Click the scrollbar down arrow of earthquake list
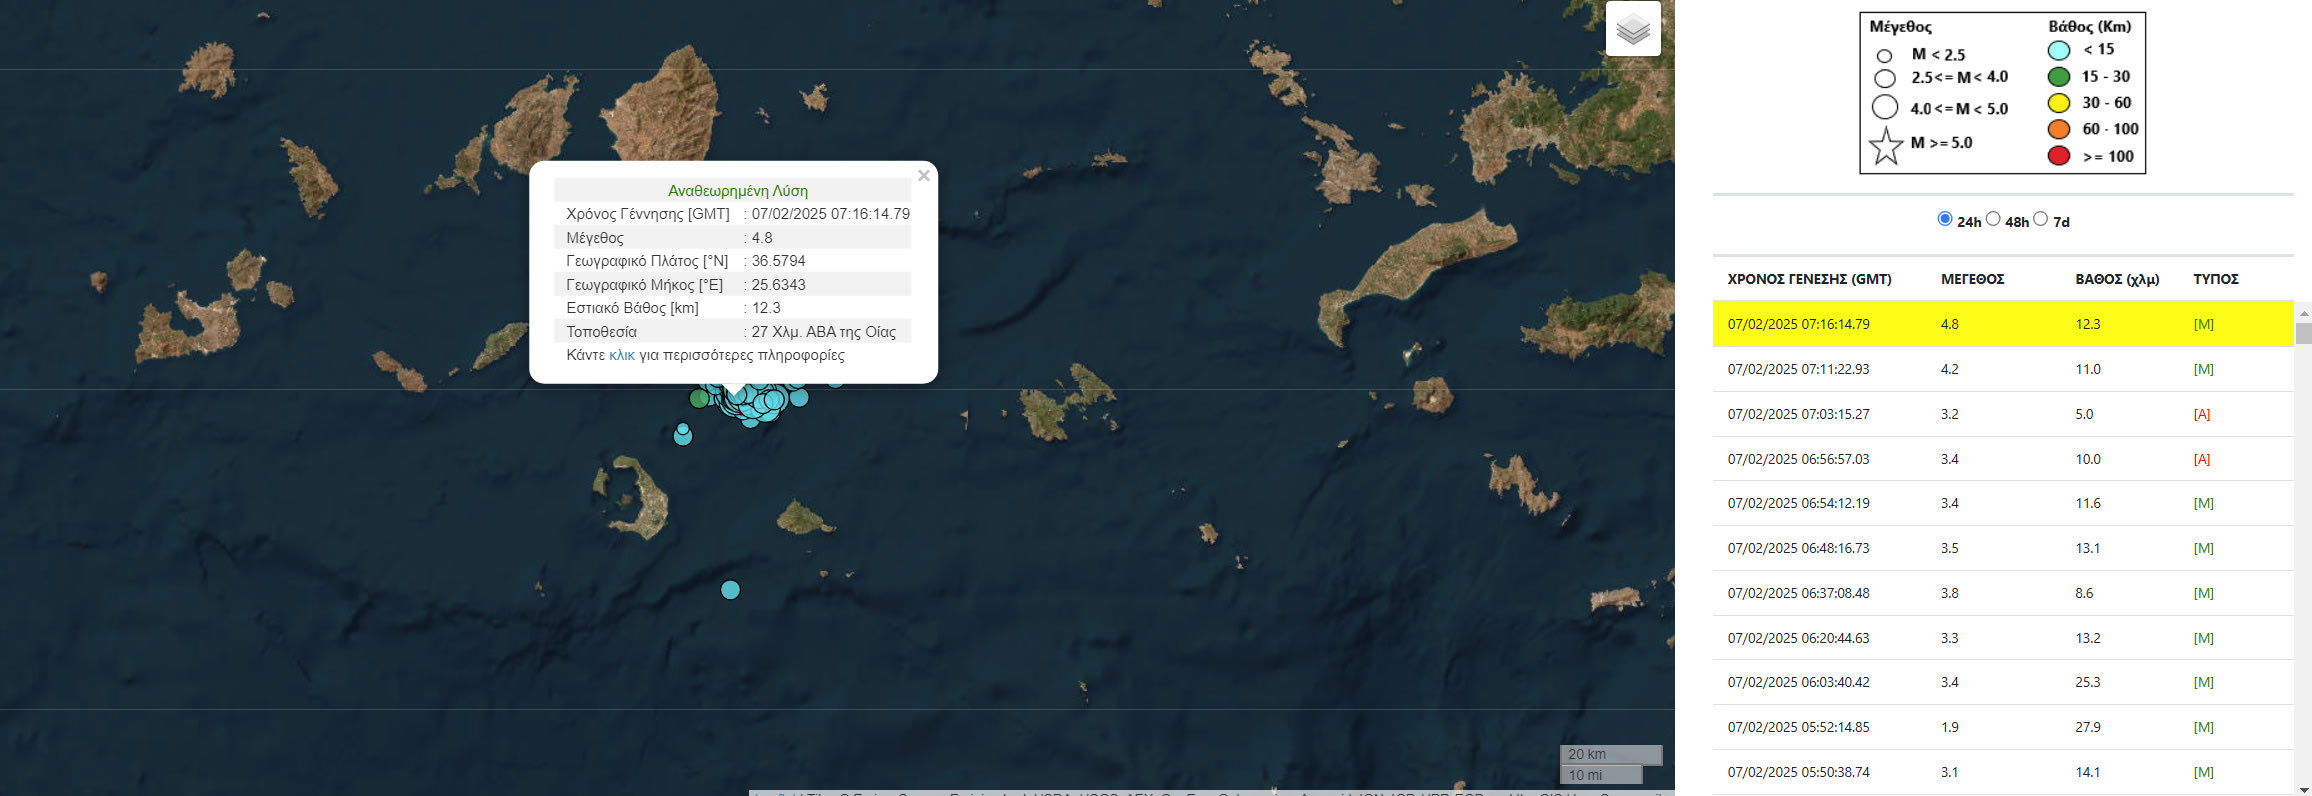This screenshot has height=796, width=2312. point(2303,787)
